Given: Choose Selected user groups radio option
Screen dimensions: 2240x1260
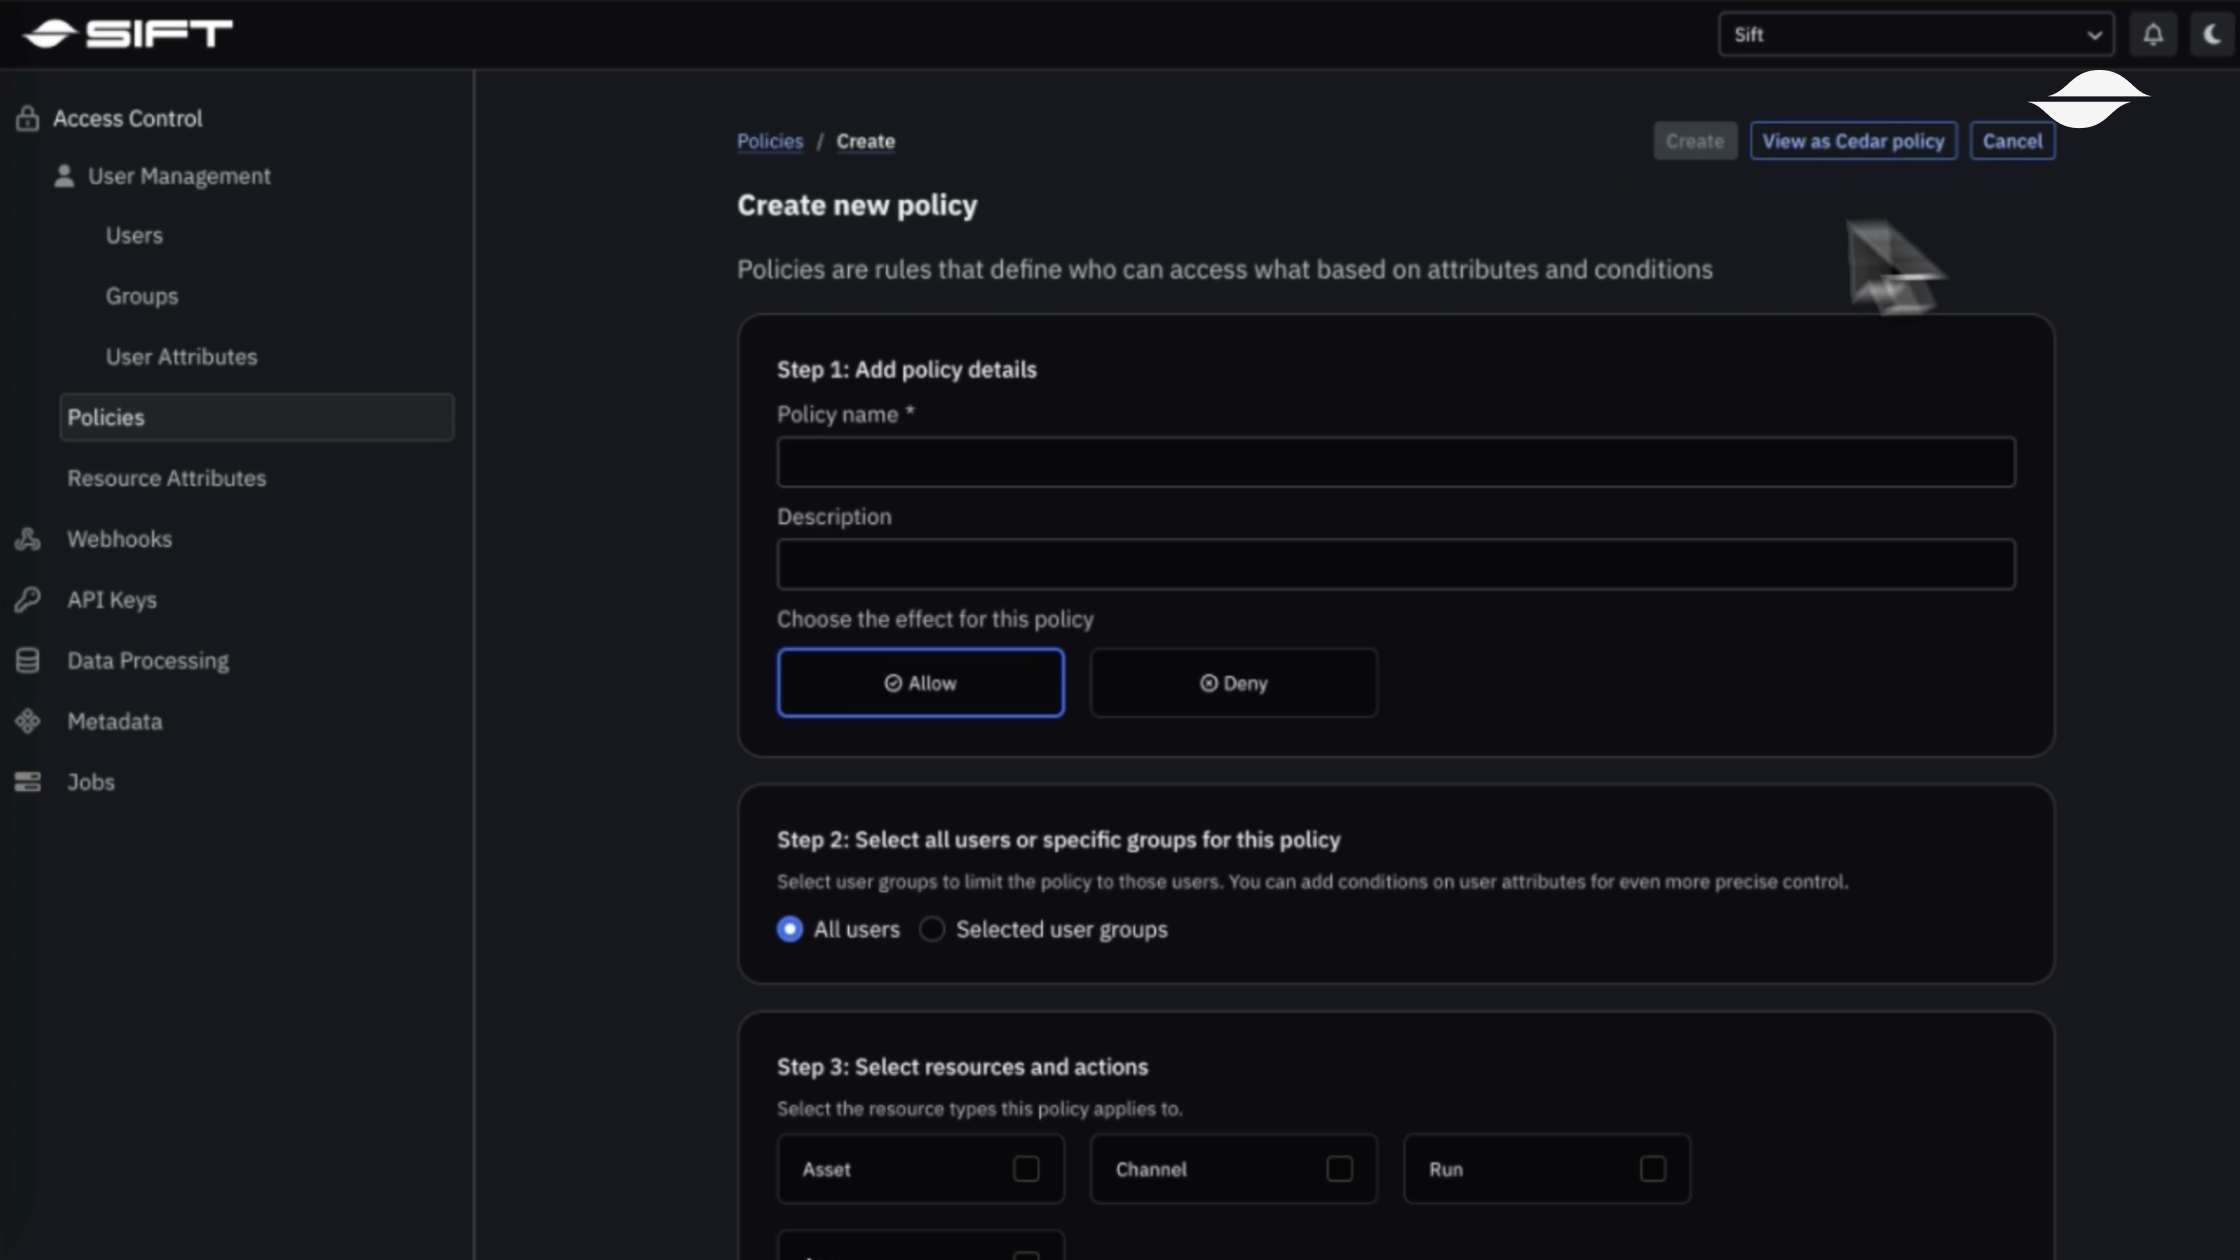Looking at the screenshot, I should click(932, 929).
